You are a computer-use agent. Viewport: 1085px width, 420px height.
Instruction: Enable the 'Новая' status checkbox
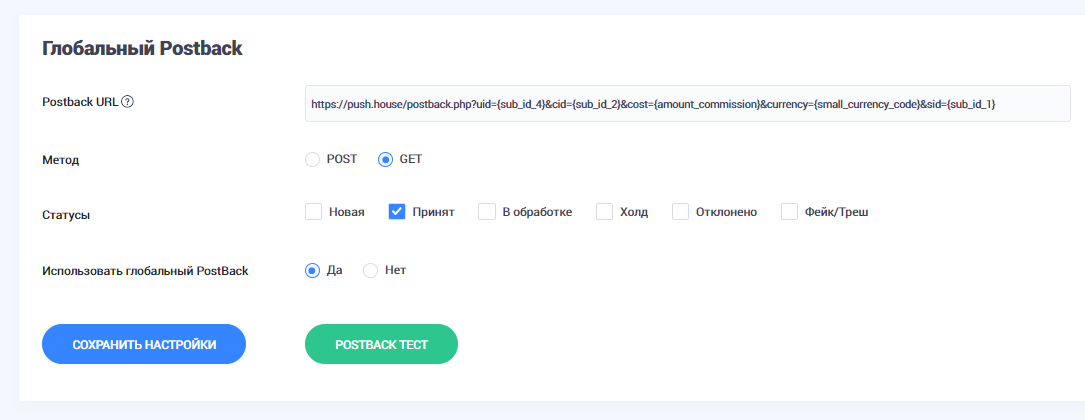pyautogui.click(x=313, y=212)
